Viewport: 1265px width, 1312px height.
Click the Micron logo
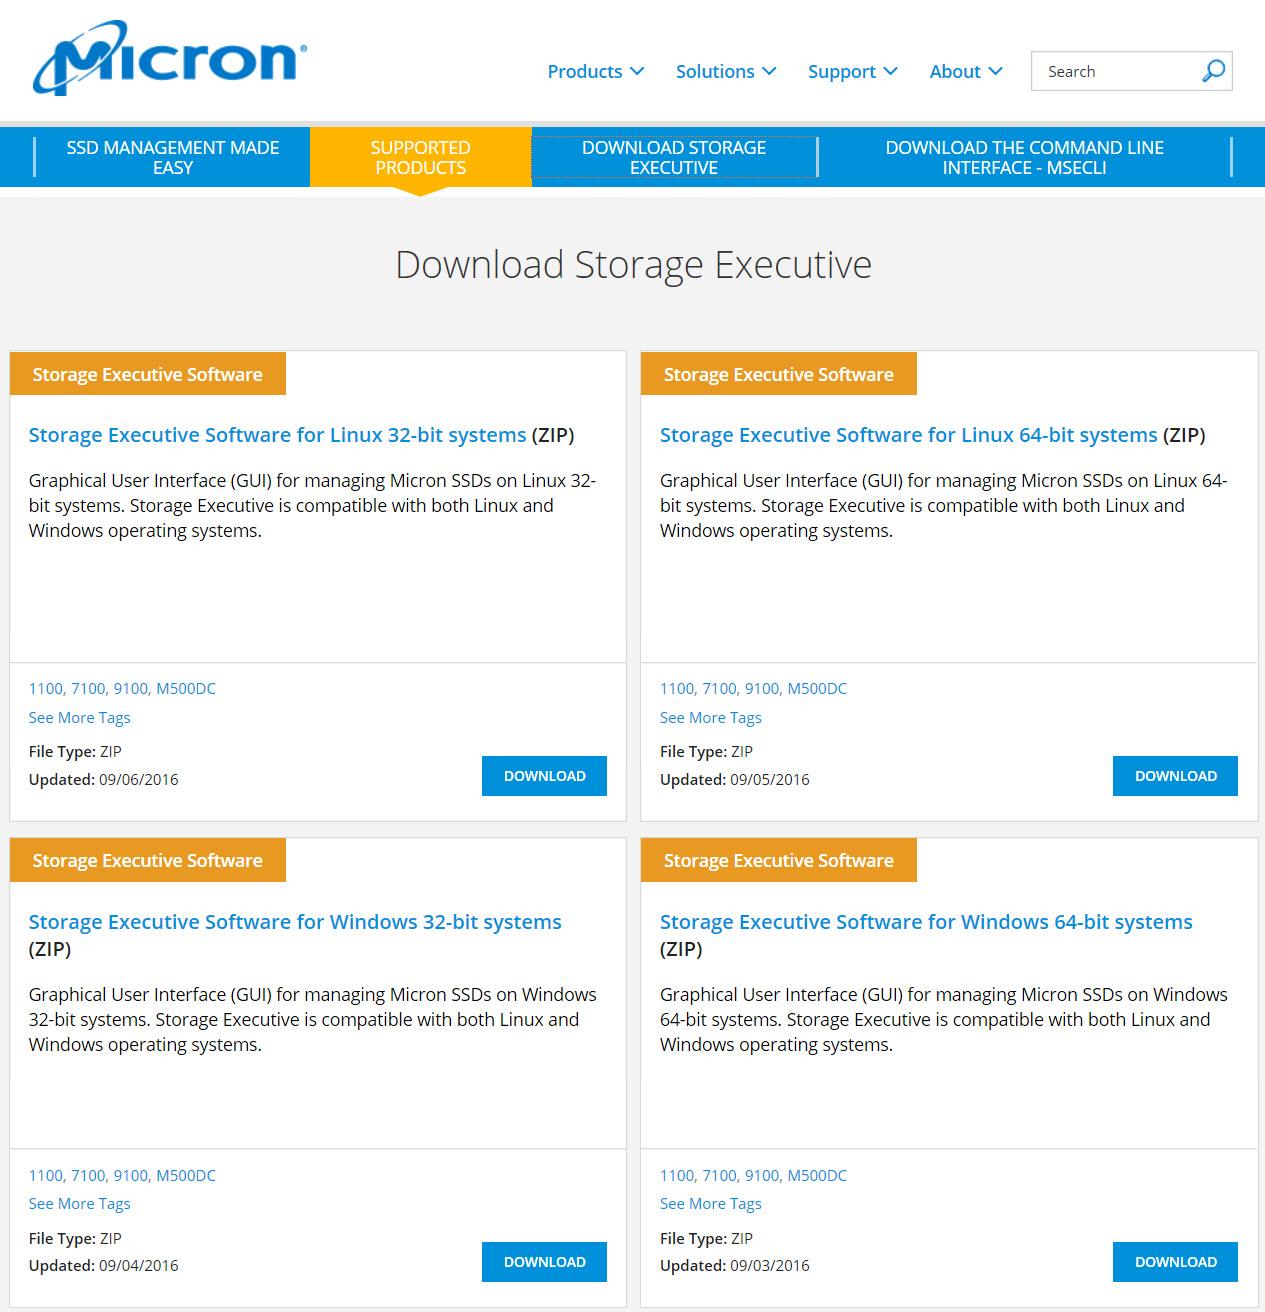pyautogui.click(x=170, y=58)
